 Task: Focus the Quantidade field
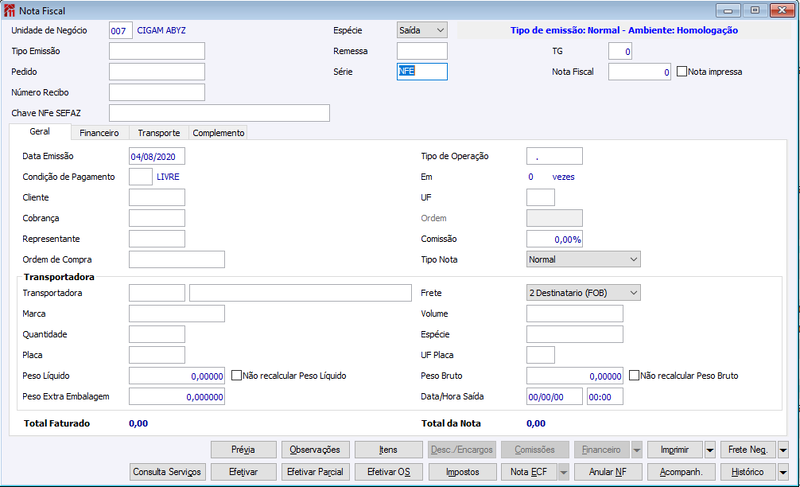coord(157,335)
